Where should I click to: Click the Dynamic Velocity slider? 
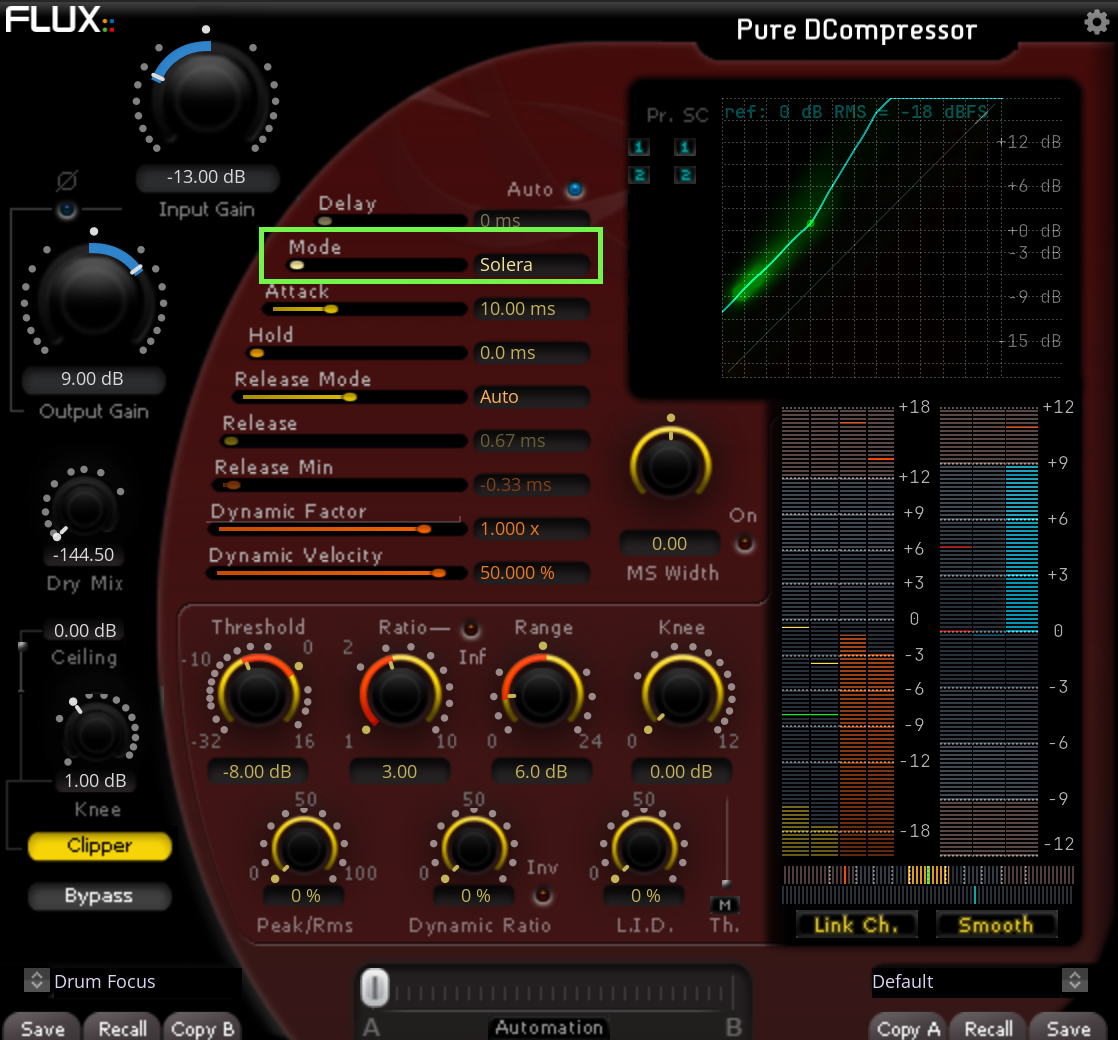point(336,573)
